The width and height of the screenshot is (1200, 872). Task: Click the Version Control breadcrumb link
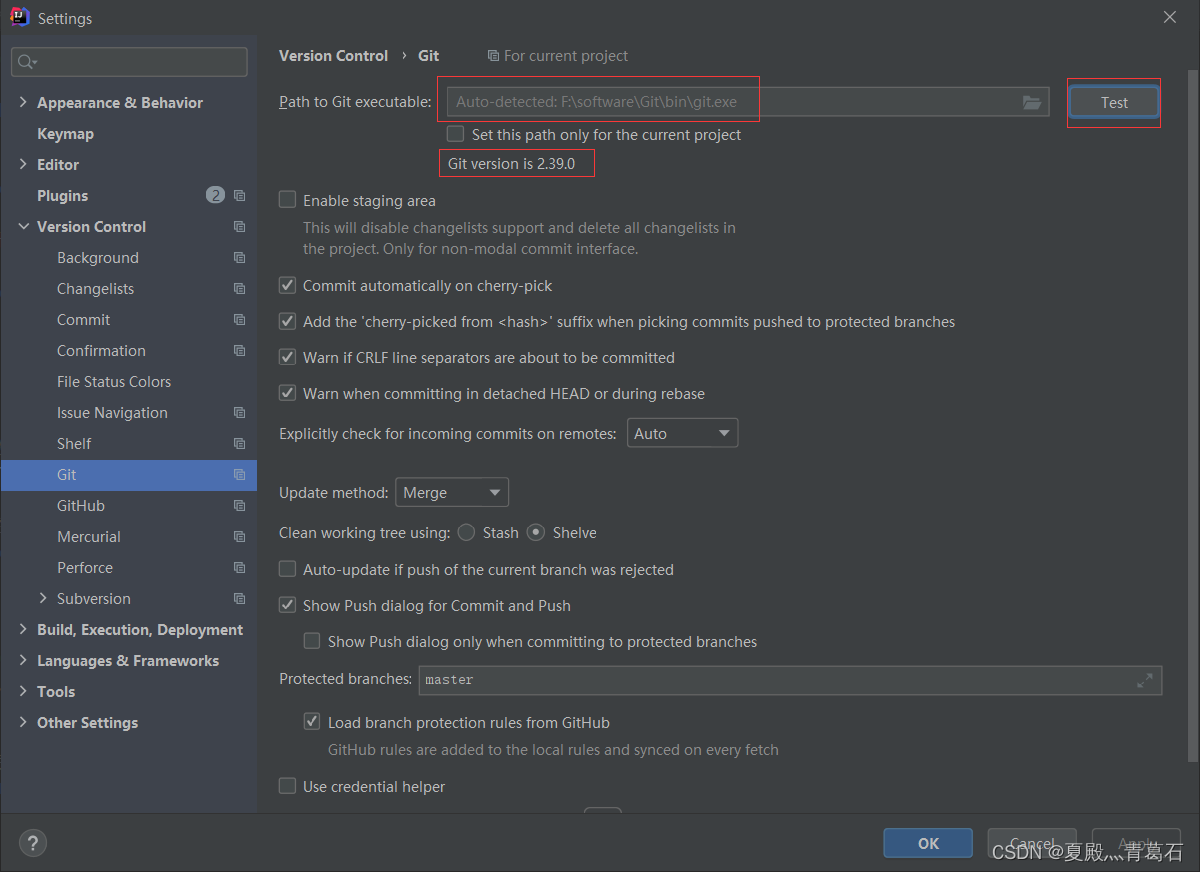click(x=333, y=56)
